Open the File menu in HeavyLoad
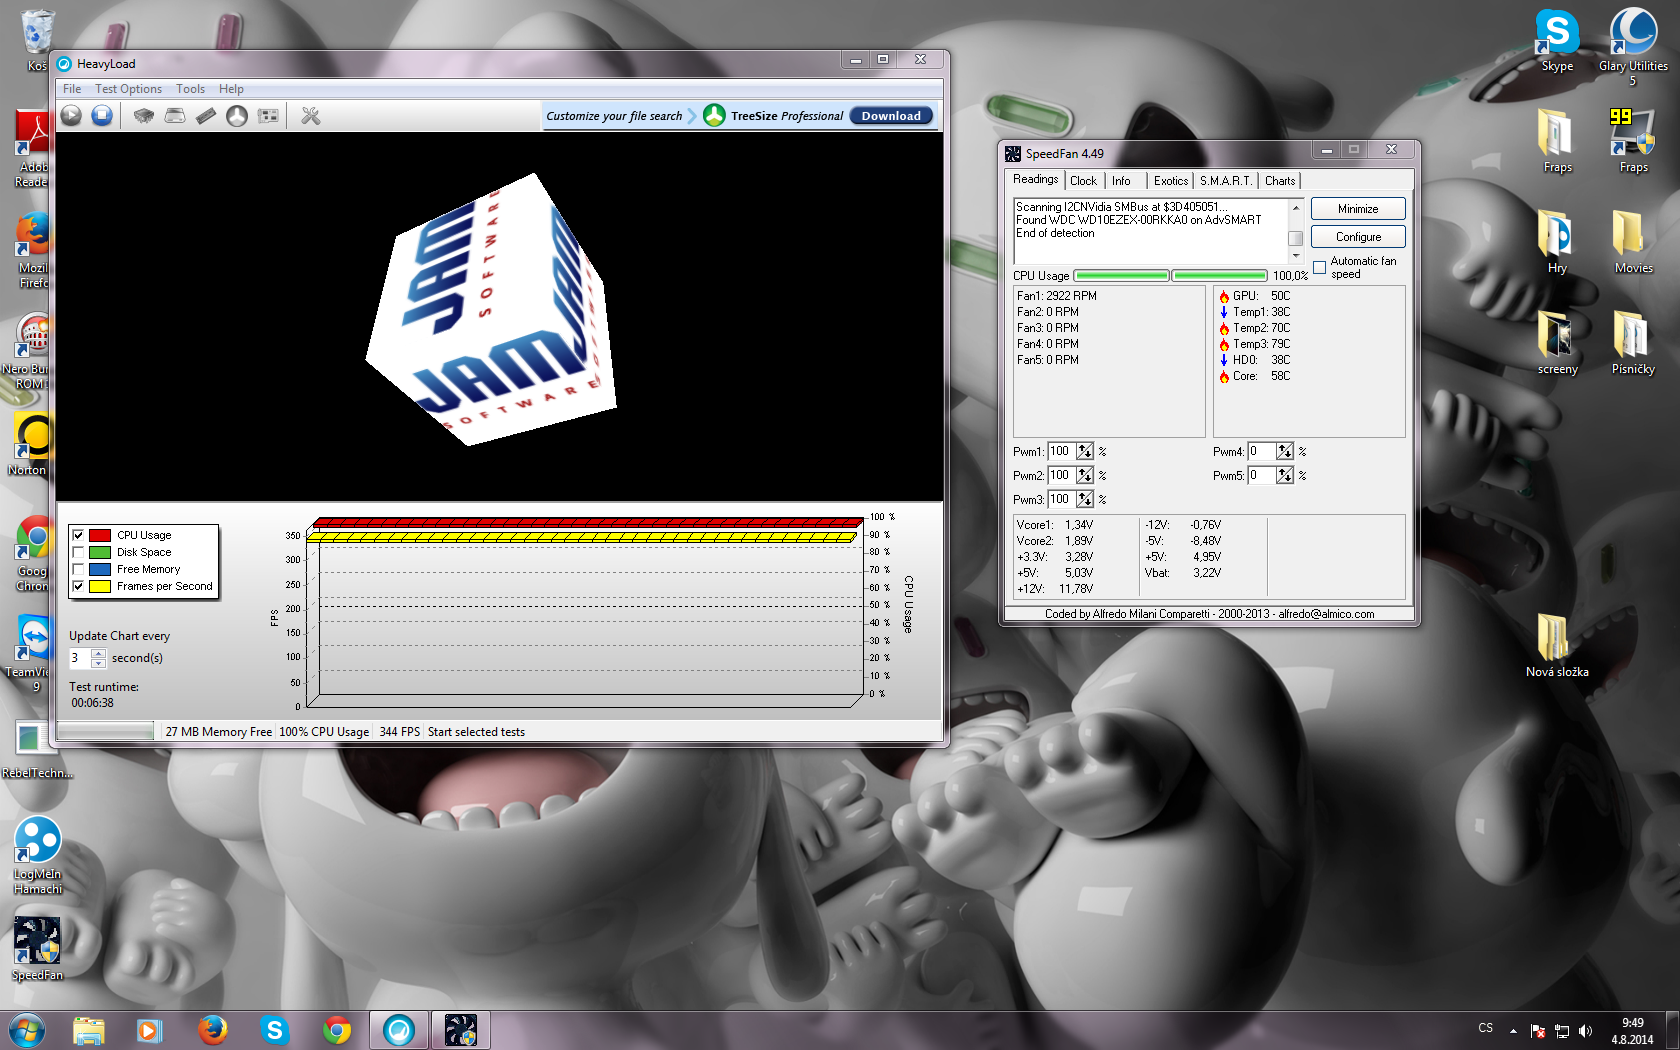 (72, 89)
